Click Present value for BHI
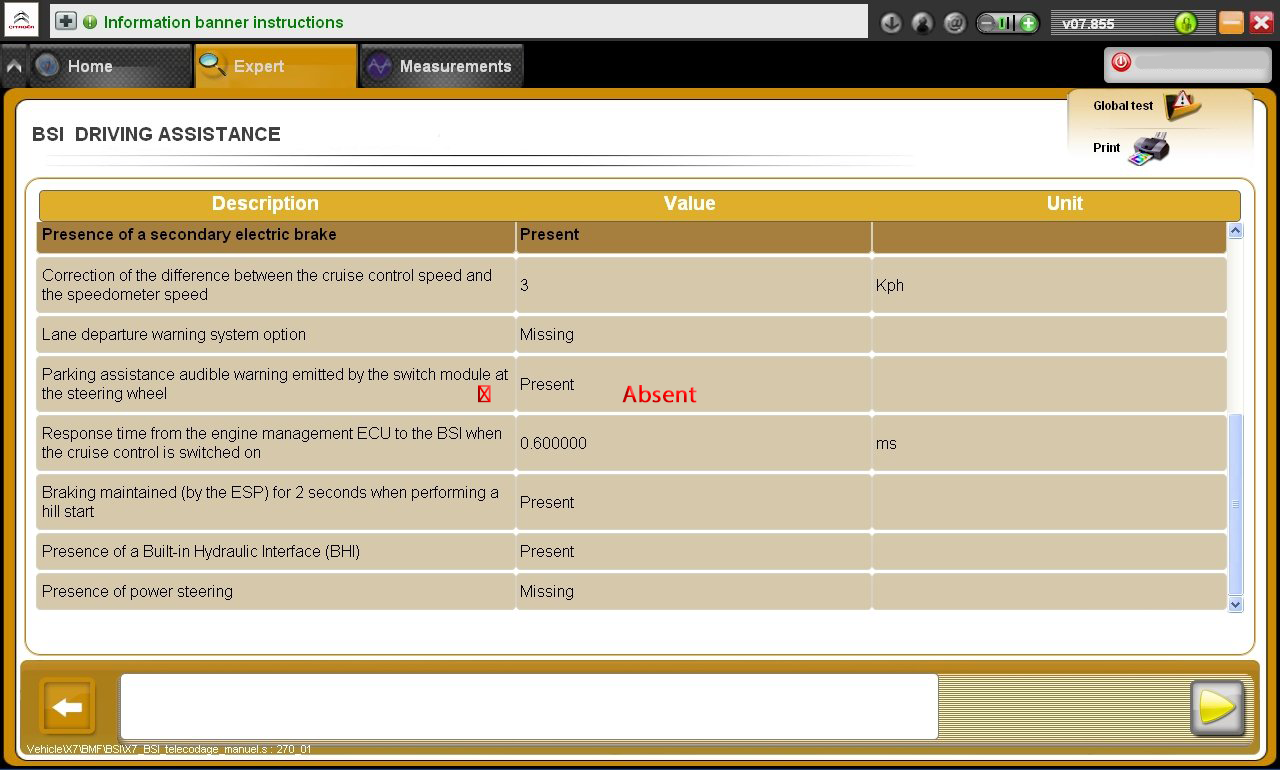The image size is (1280, 770). (547, 552)
